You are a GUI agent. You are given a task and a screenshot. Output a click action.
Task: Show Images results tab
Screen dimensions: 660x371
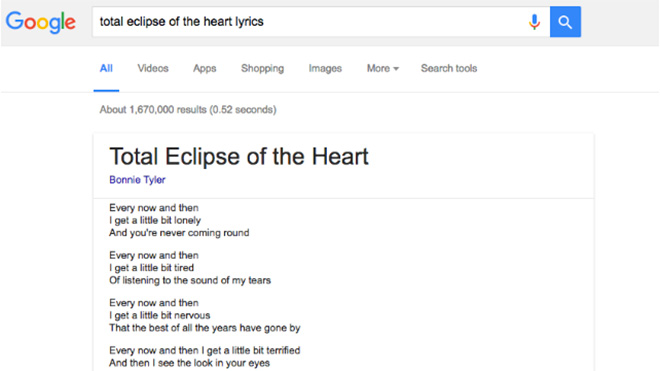[x=325, y=68]
